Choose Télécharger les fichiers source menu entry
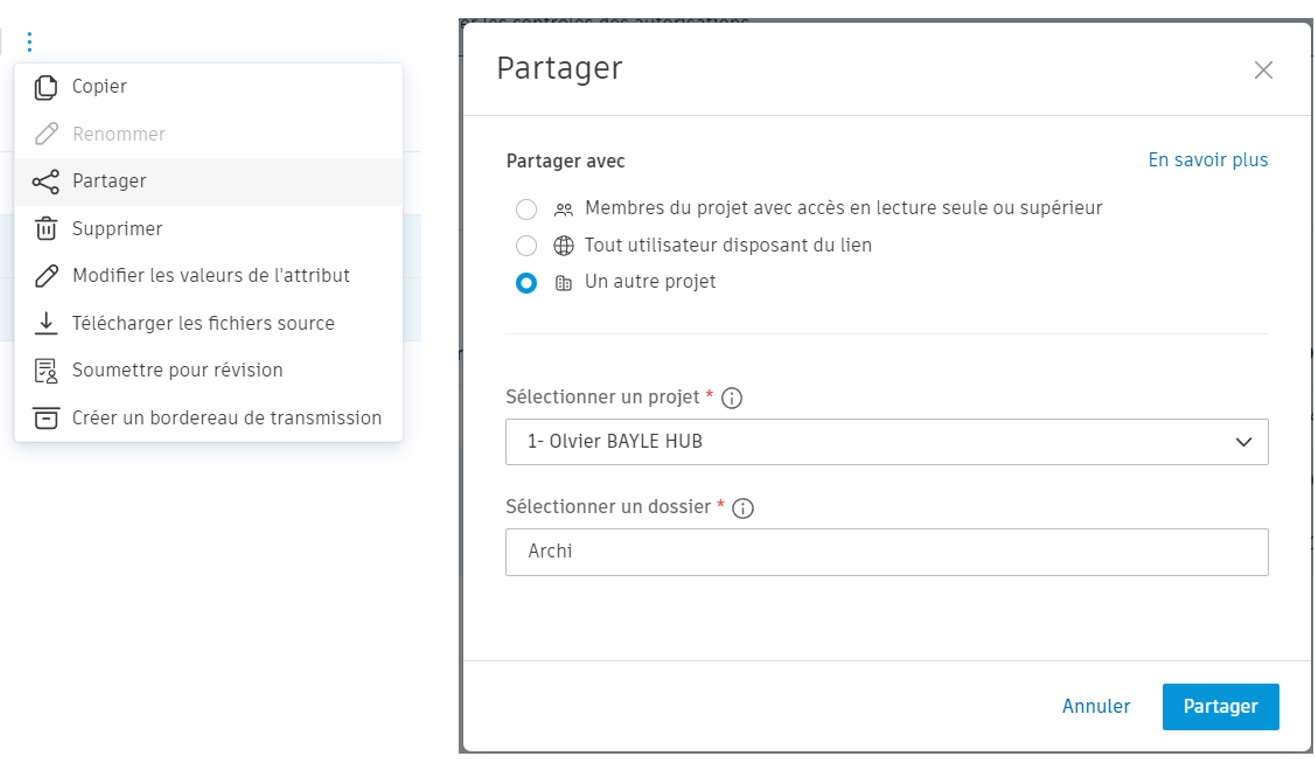1315x759 pixels. (x=203, y=323)
